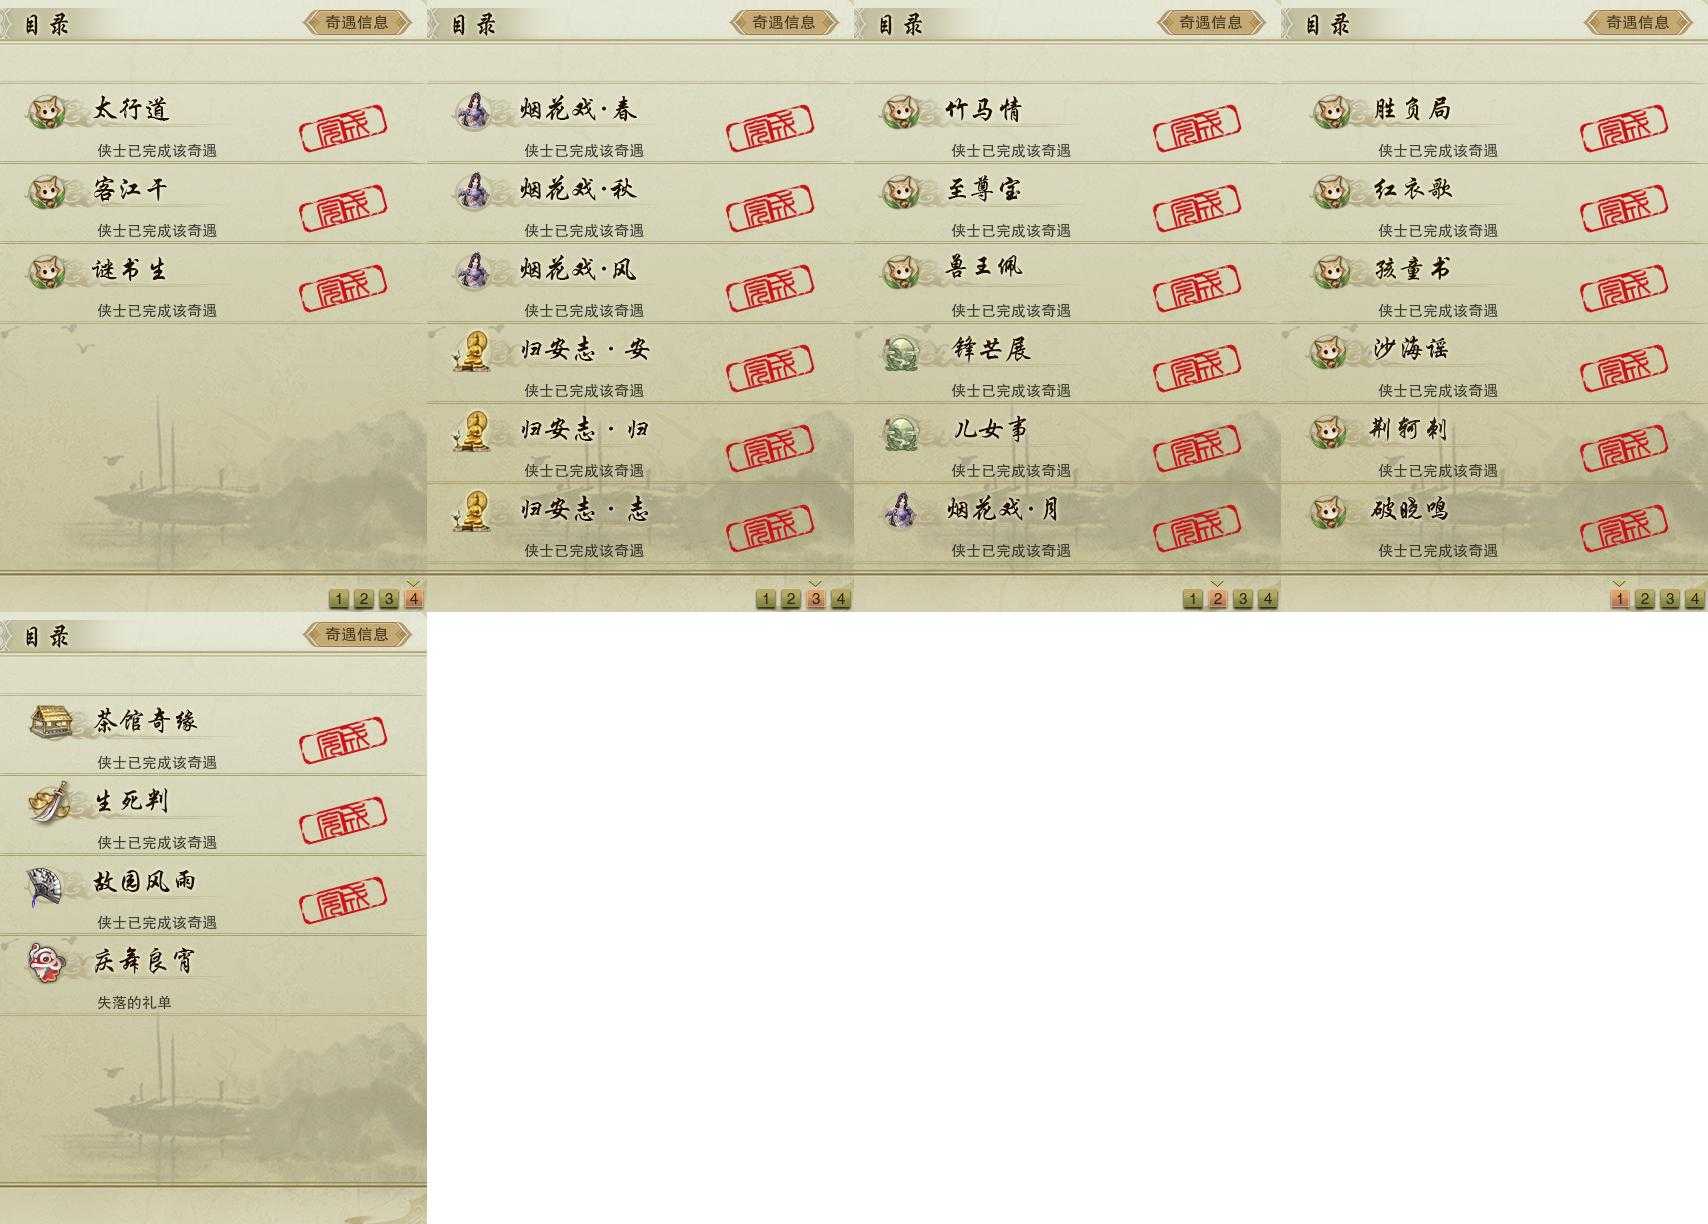Click the 儿女事 adventure title

[x=990, y=430]
